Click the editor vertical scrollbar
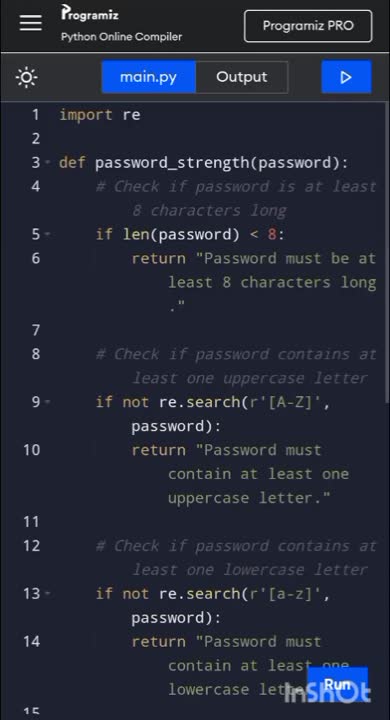Image resolution: width=390 pixels, height=720 pixels. (x=387, y=253)
